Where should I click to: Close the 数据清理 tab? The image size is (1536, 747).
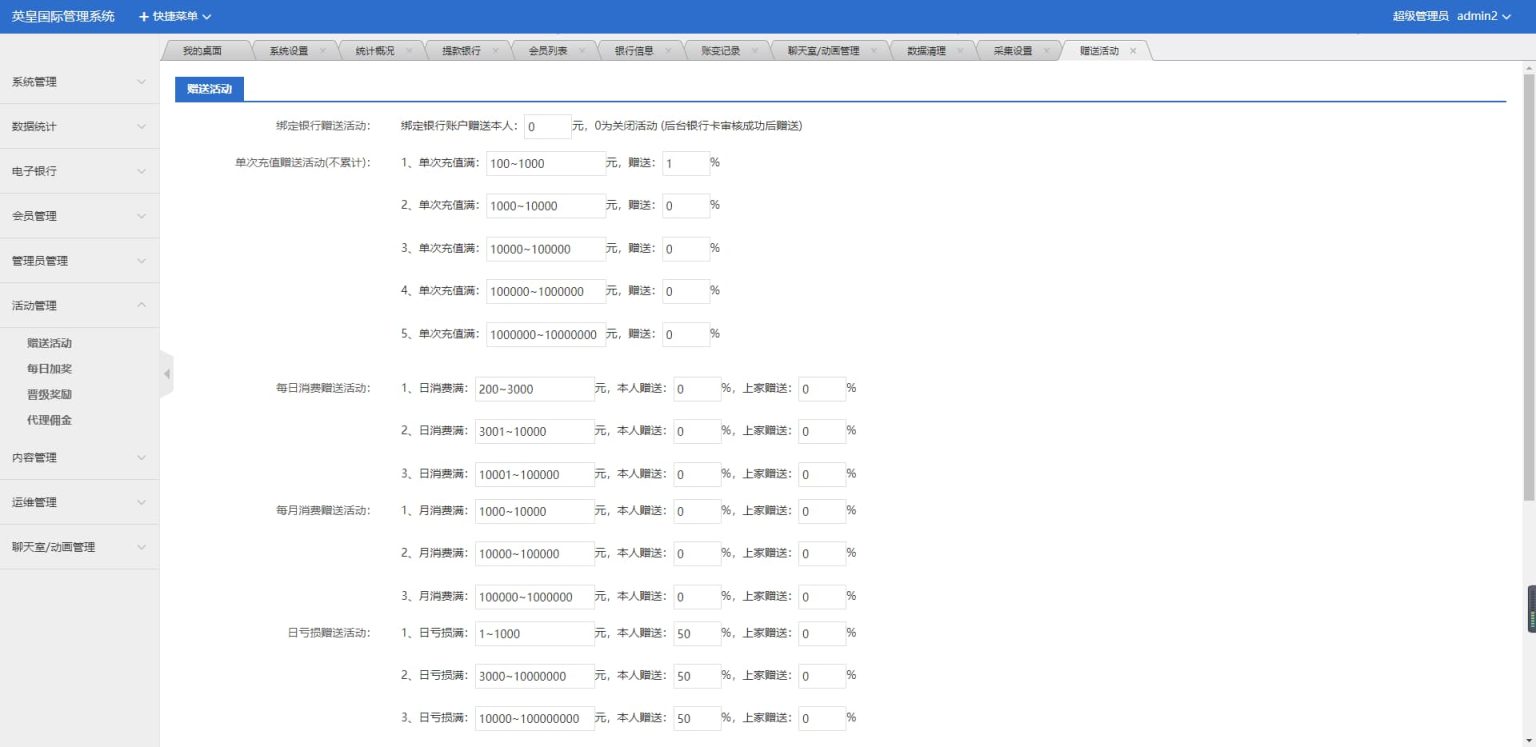pyautogui.click(x=960, y=51)
